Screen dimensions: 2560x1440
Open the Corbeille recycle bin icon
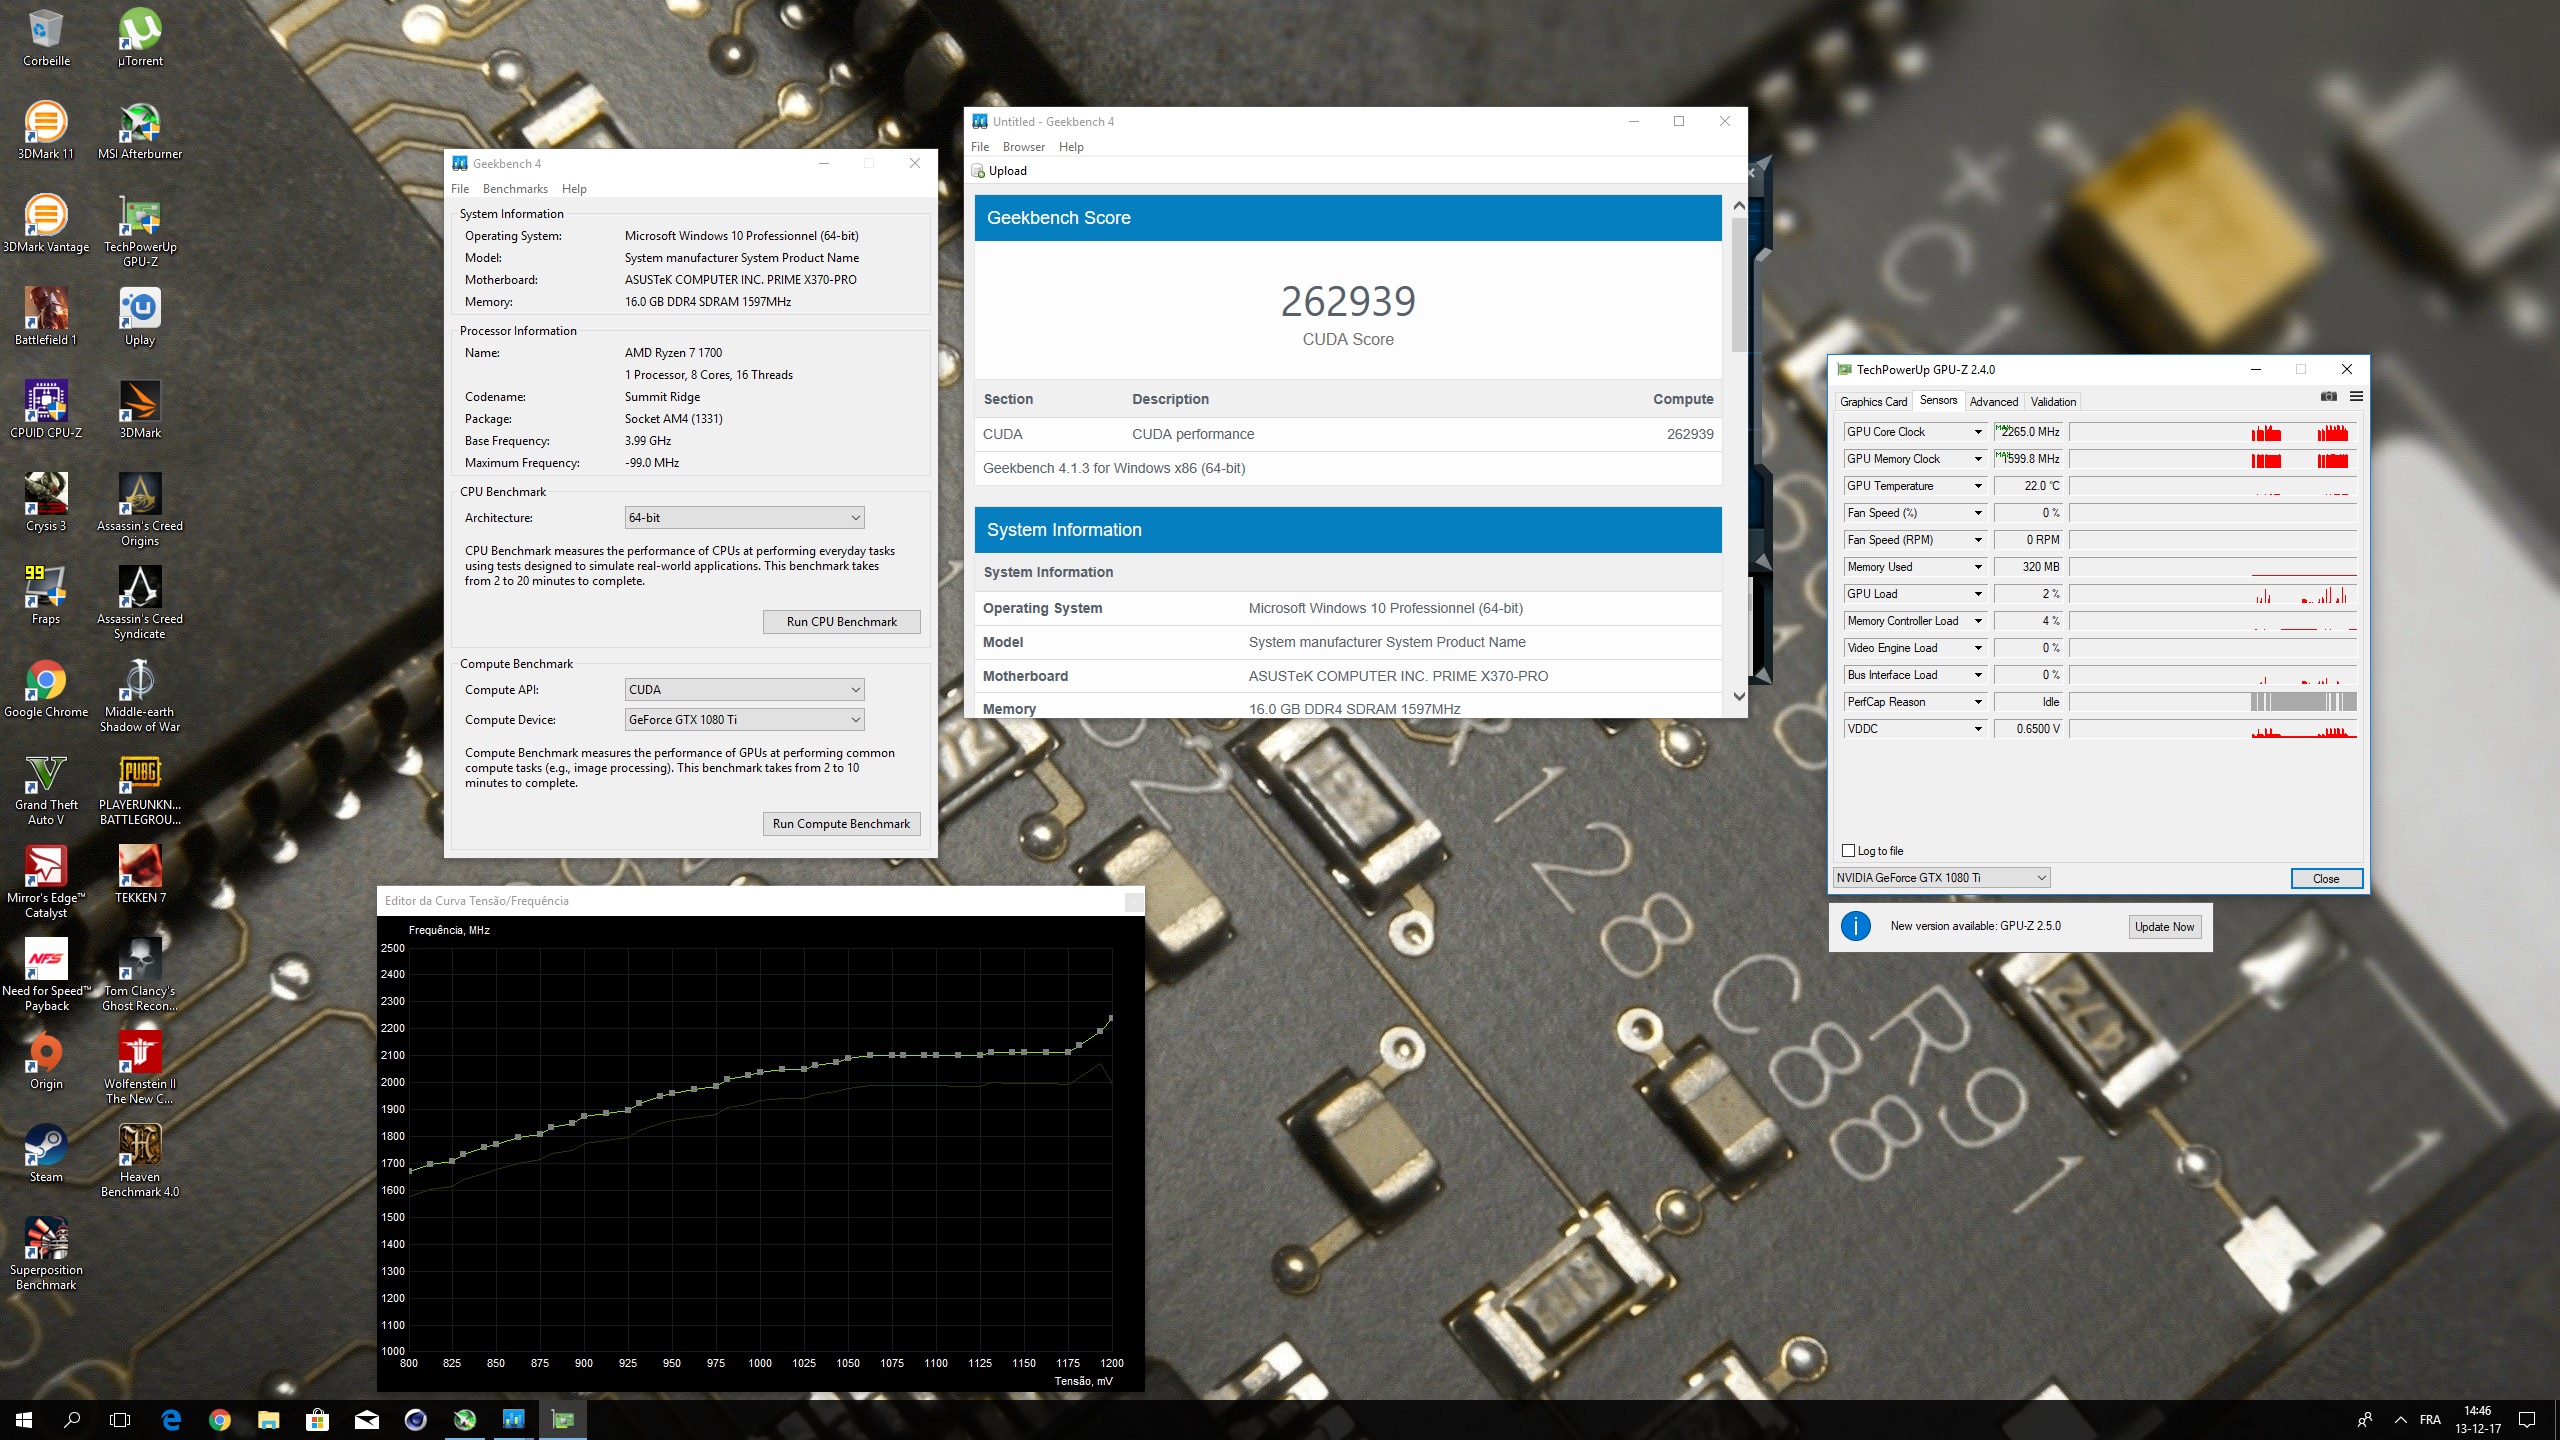pyautogui.click(x=46, y=38)
